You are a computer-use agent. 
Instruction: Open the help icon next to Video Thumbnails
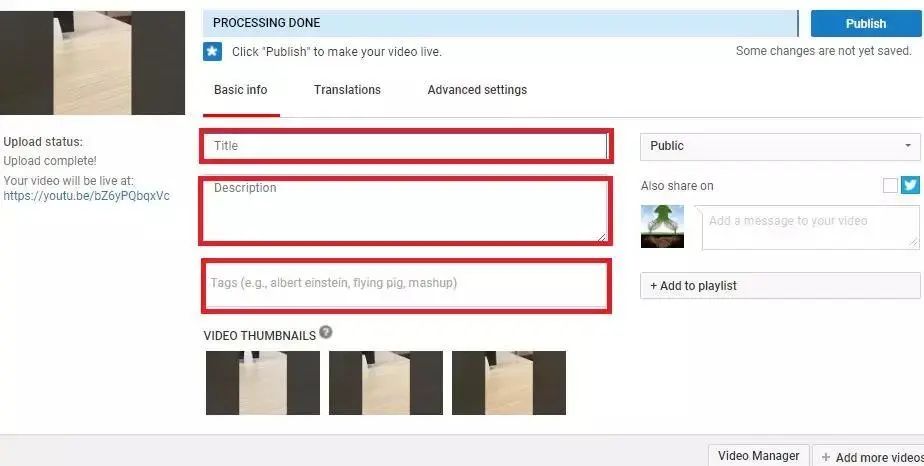pos(326,332)
